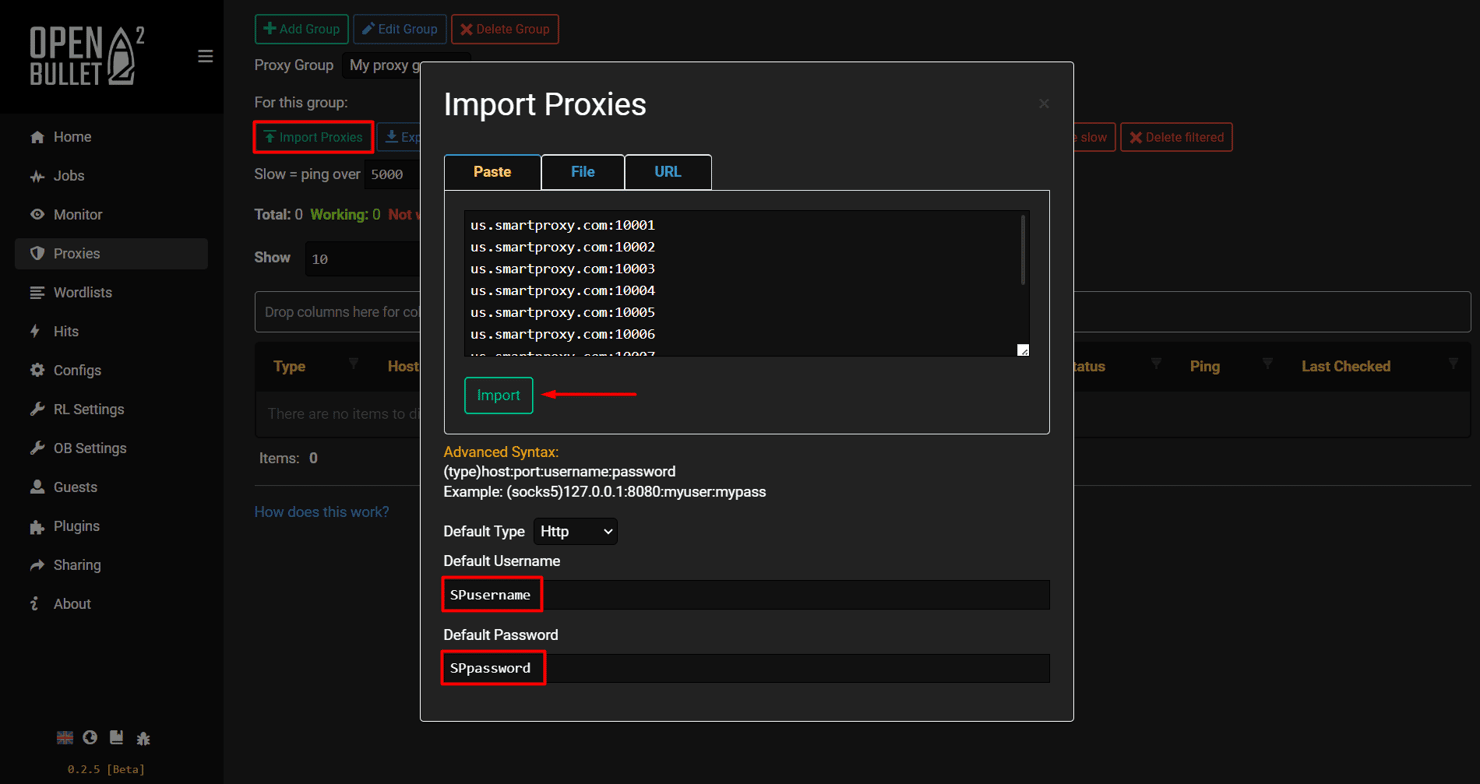Click the Status column filter icon
The width and height of the screenshot is (1480, 784).
(x=1156, y=365)
